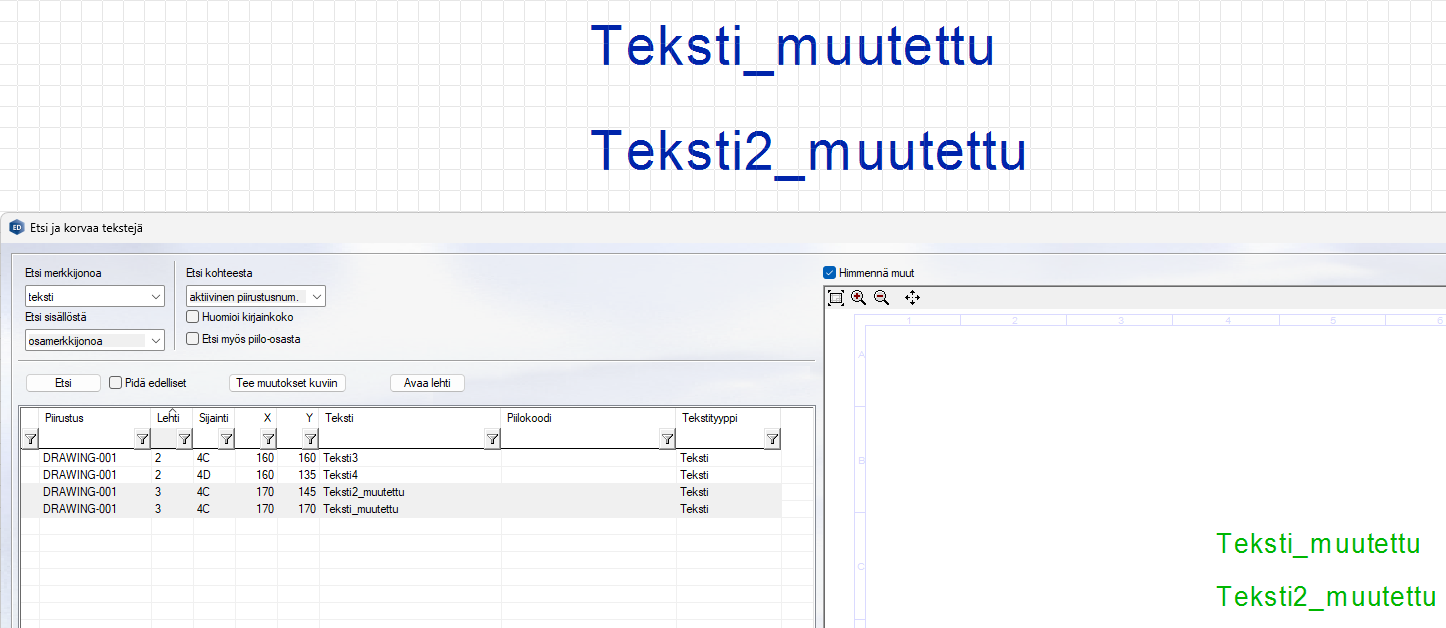This screenshot has height=628, width=1446.
Task: Select the Teksti2_muutettu table cell
Action: 410,492
